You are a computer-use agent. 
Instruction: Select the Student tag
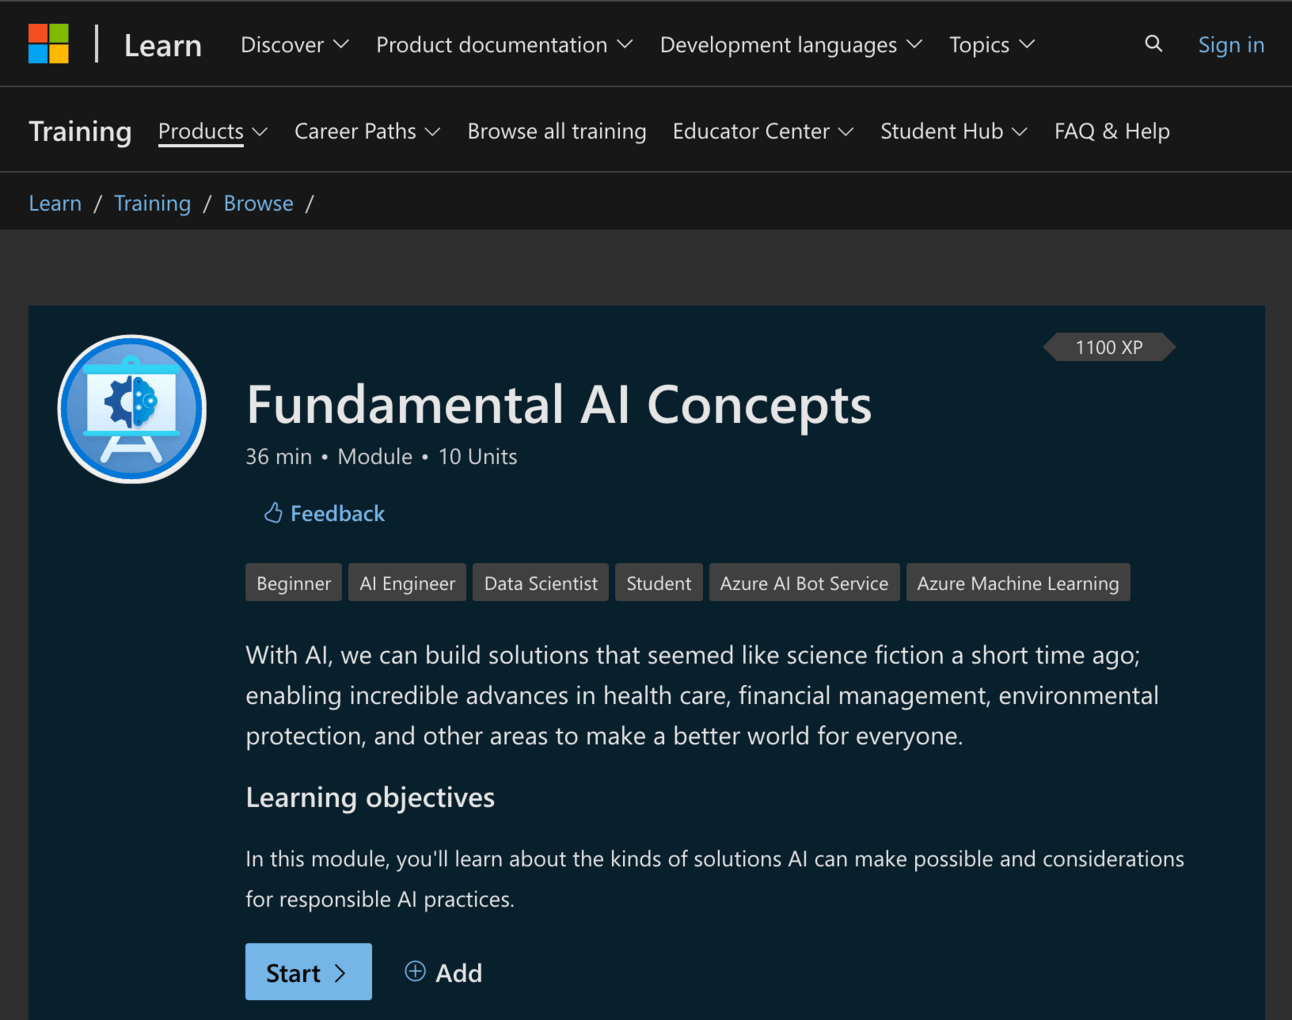point(659,583)
